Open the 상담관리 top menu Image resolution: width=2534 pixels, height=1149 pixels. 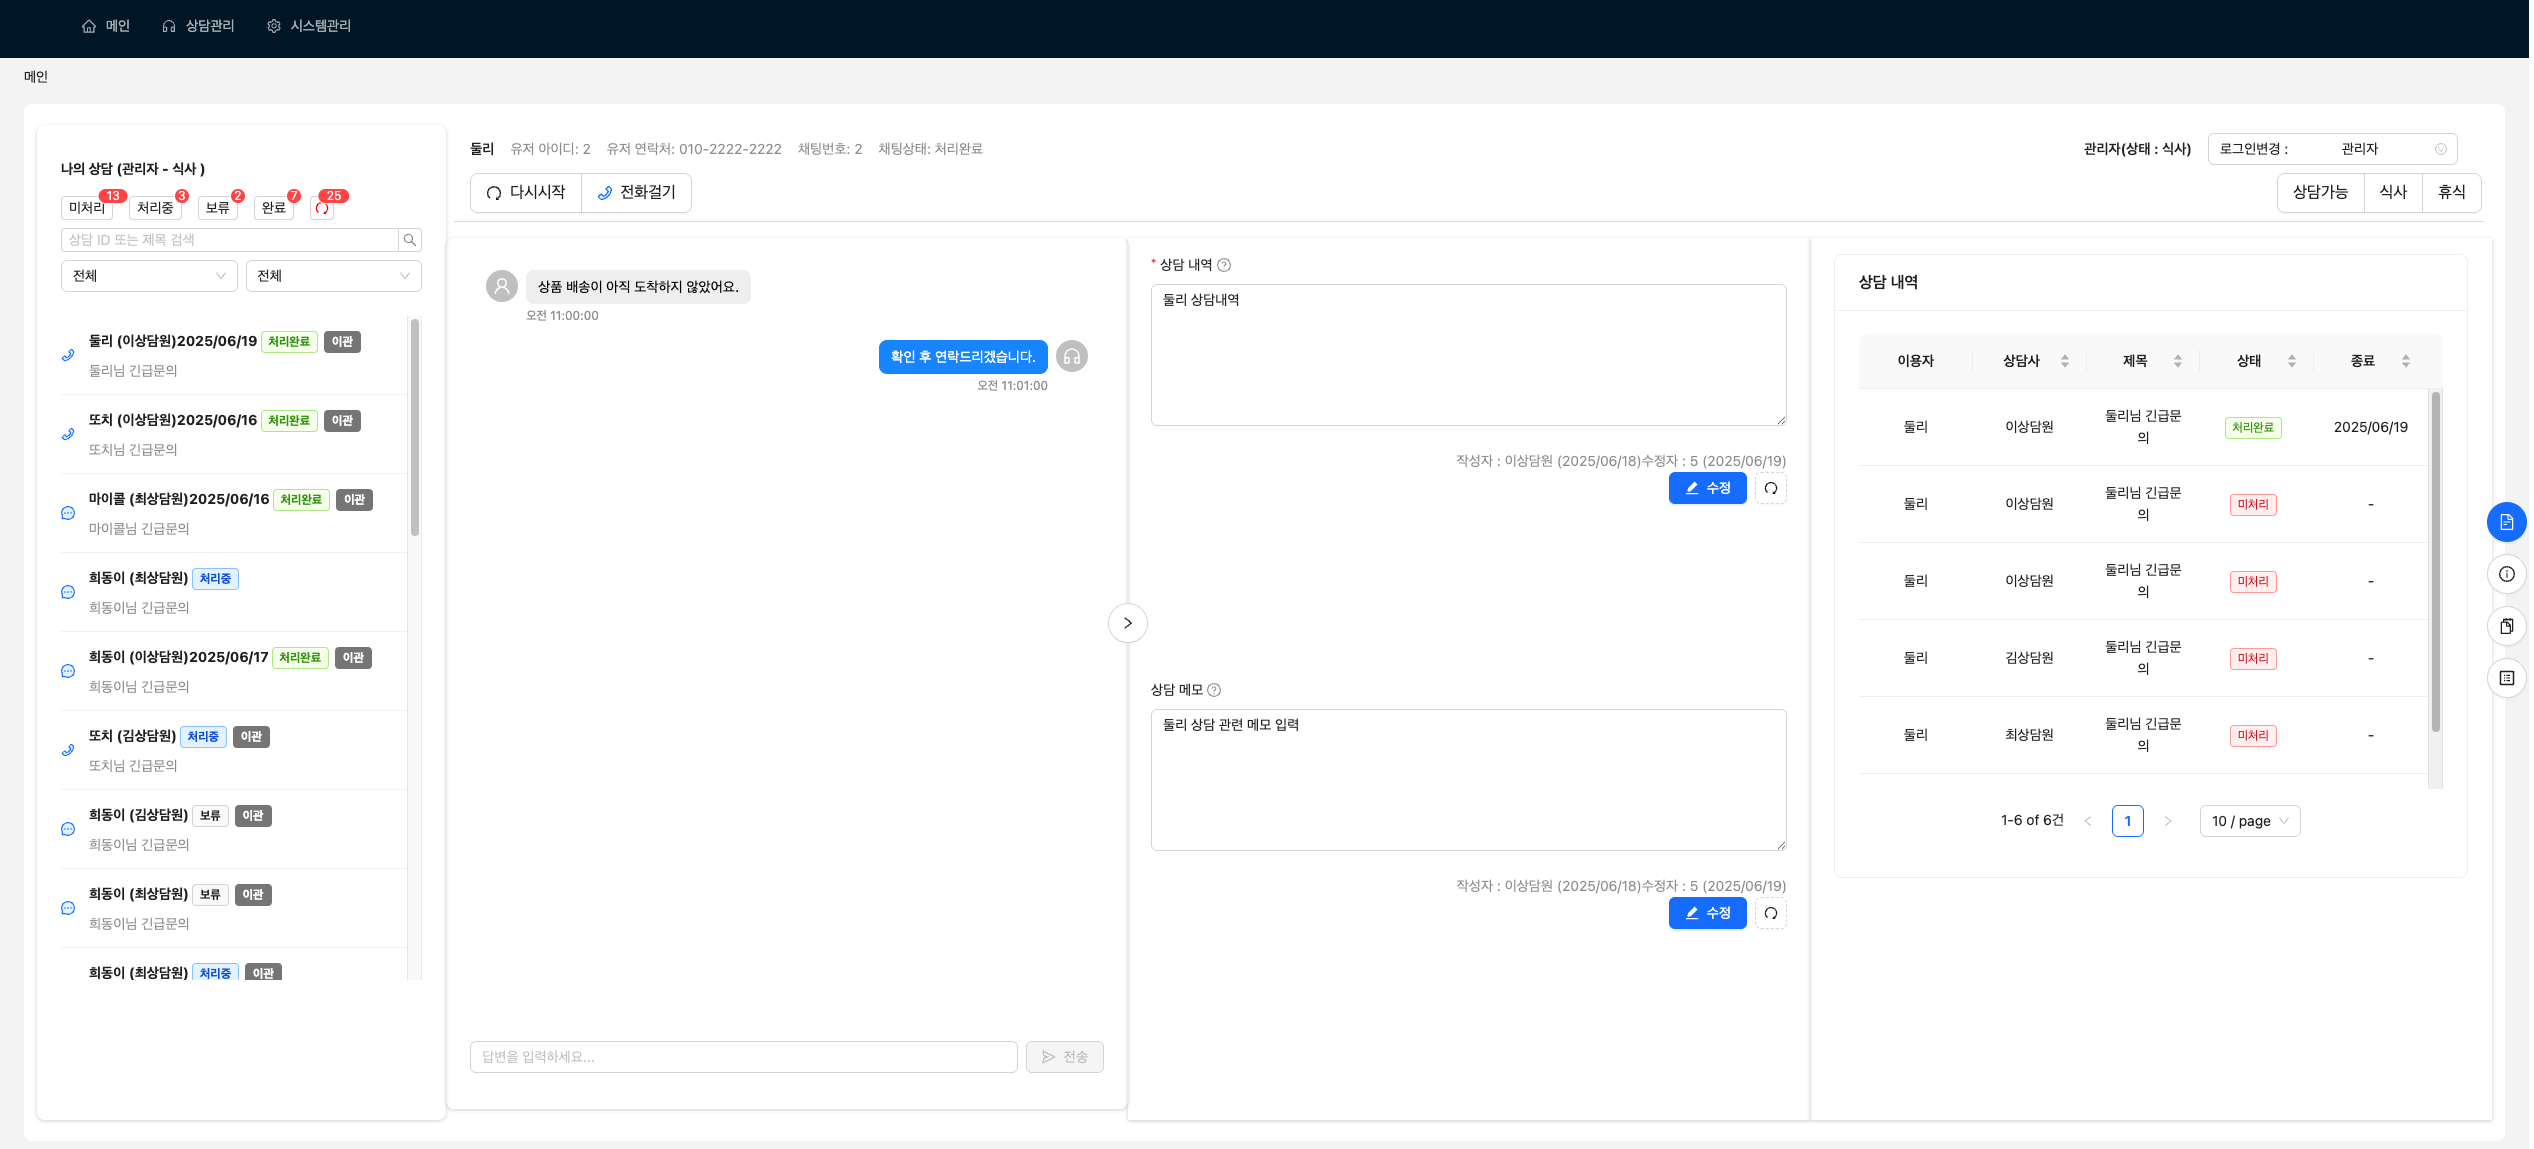[x=198, y=26]
